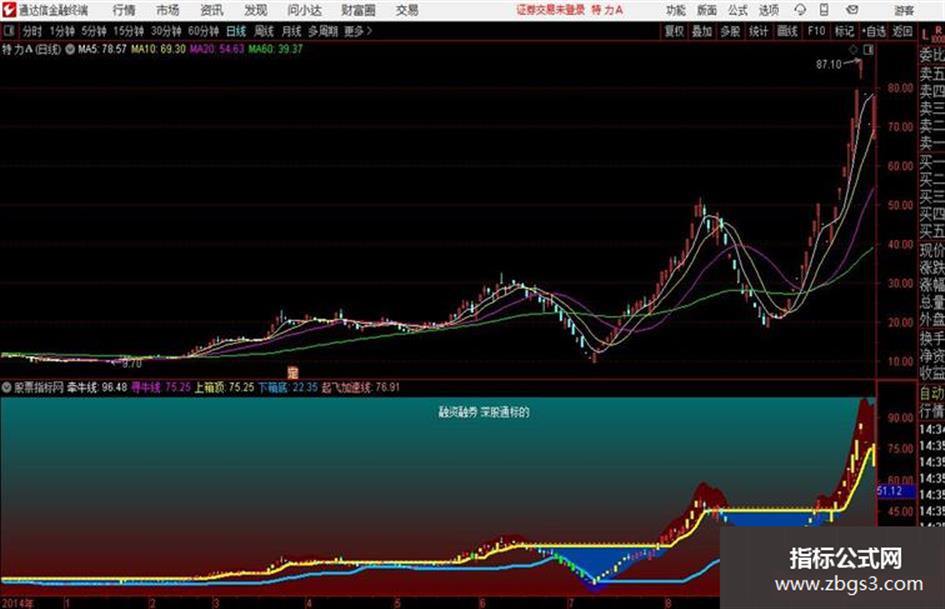Image resolution: width=945 pixels, height=609 pixels.
Task: Click the 融资融券 深股通标的 label
Action: tap(484, 412)
